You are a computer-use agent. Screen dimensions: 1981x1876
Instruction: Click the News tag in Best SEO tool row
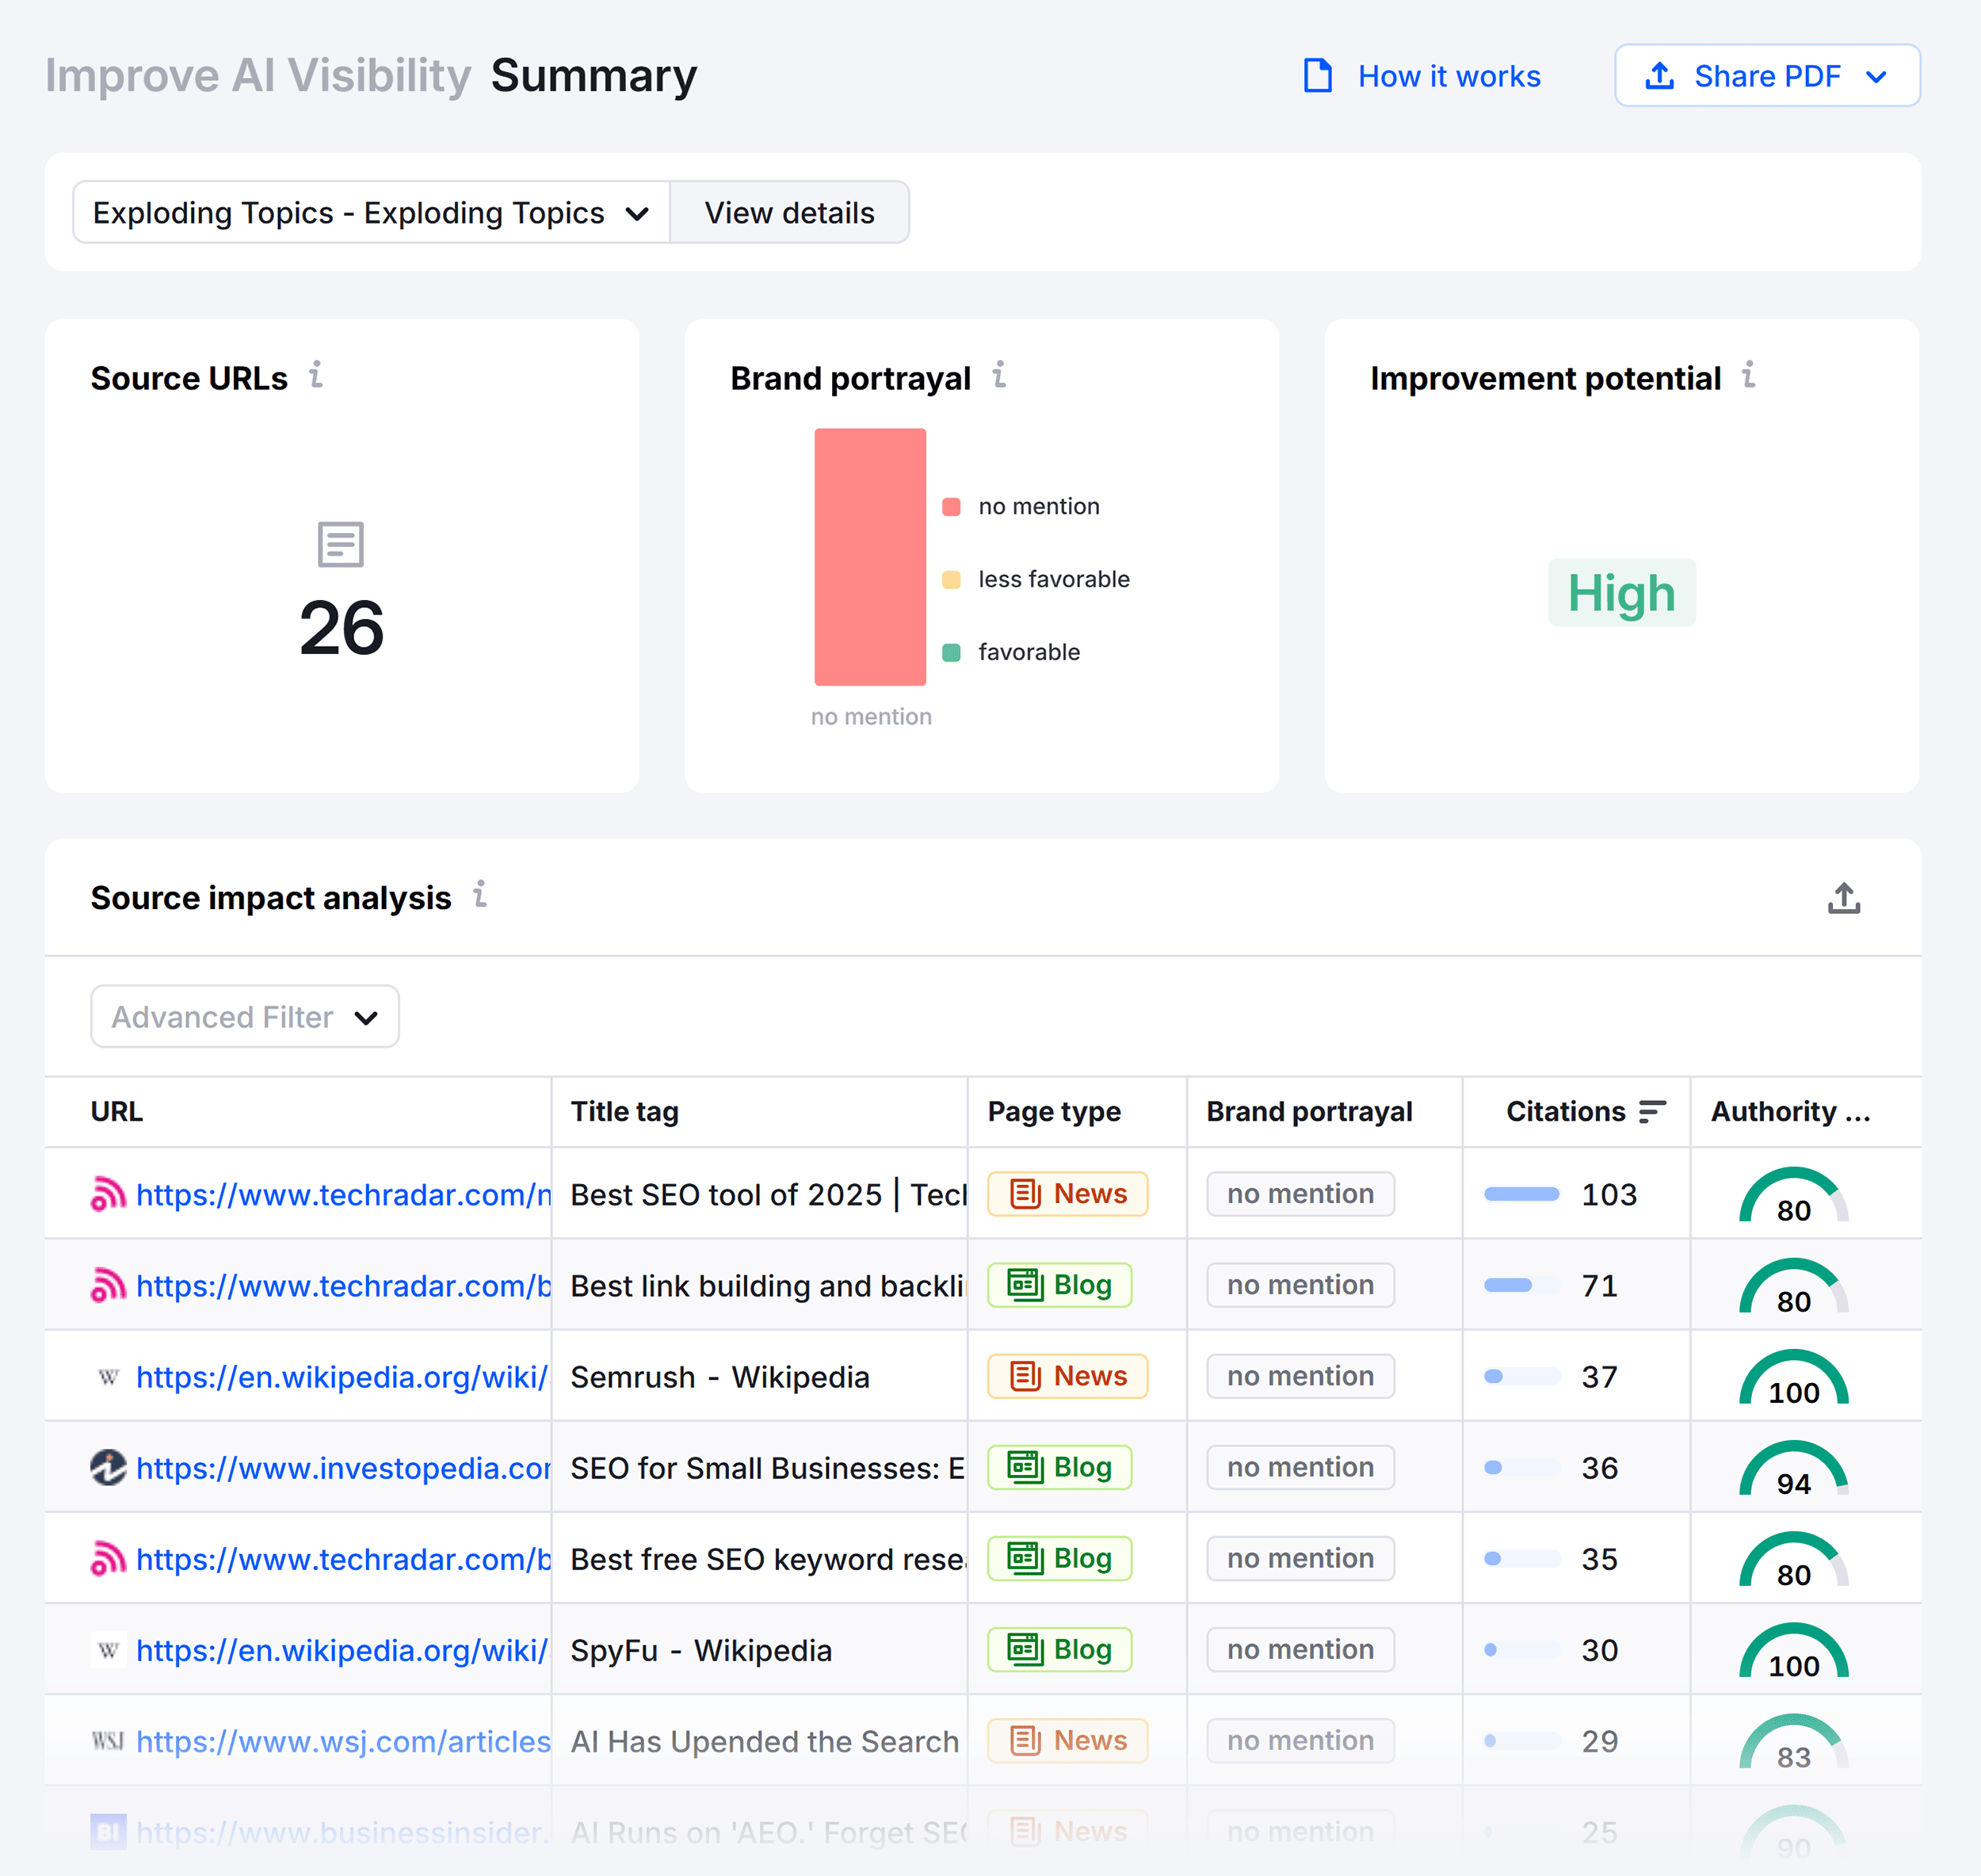click(1067, 1194)
